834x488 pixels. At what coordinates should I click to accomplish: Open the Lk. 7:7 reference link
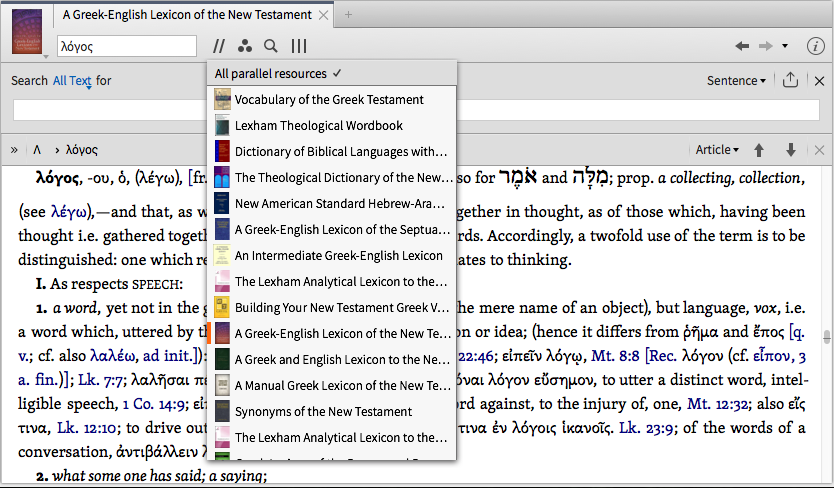(x=102, y=379)
